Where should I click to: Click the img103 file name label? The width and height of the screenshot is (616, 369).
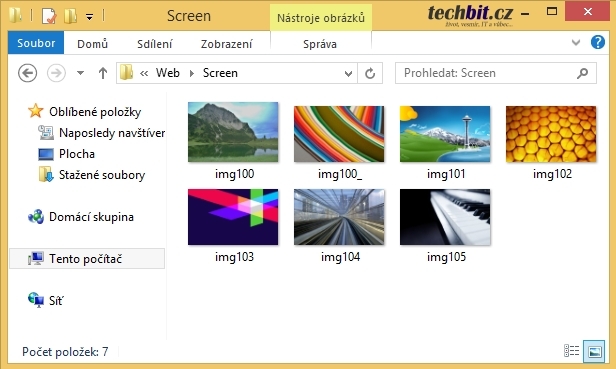coord(235,257)
